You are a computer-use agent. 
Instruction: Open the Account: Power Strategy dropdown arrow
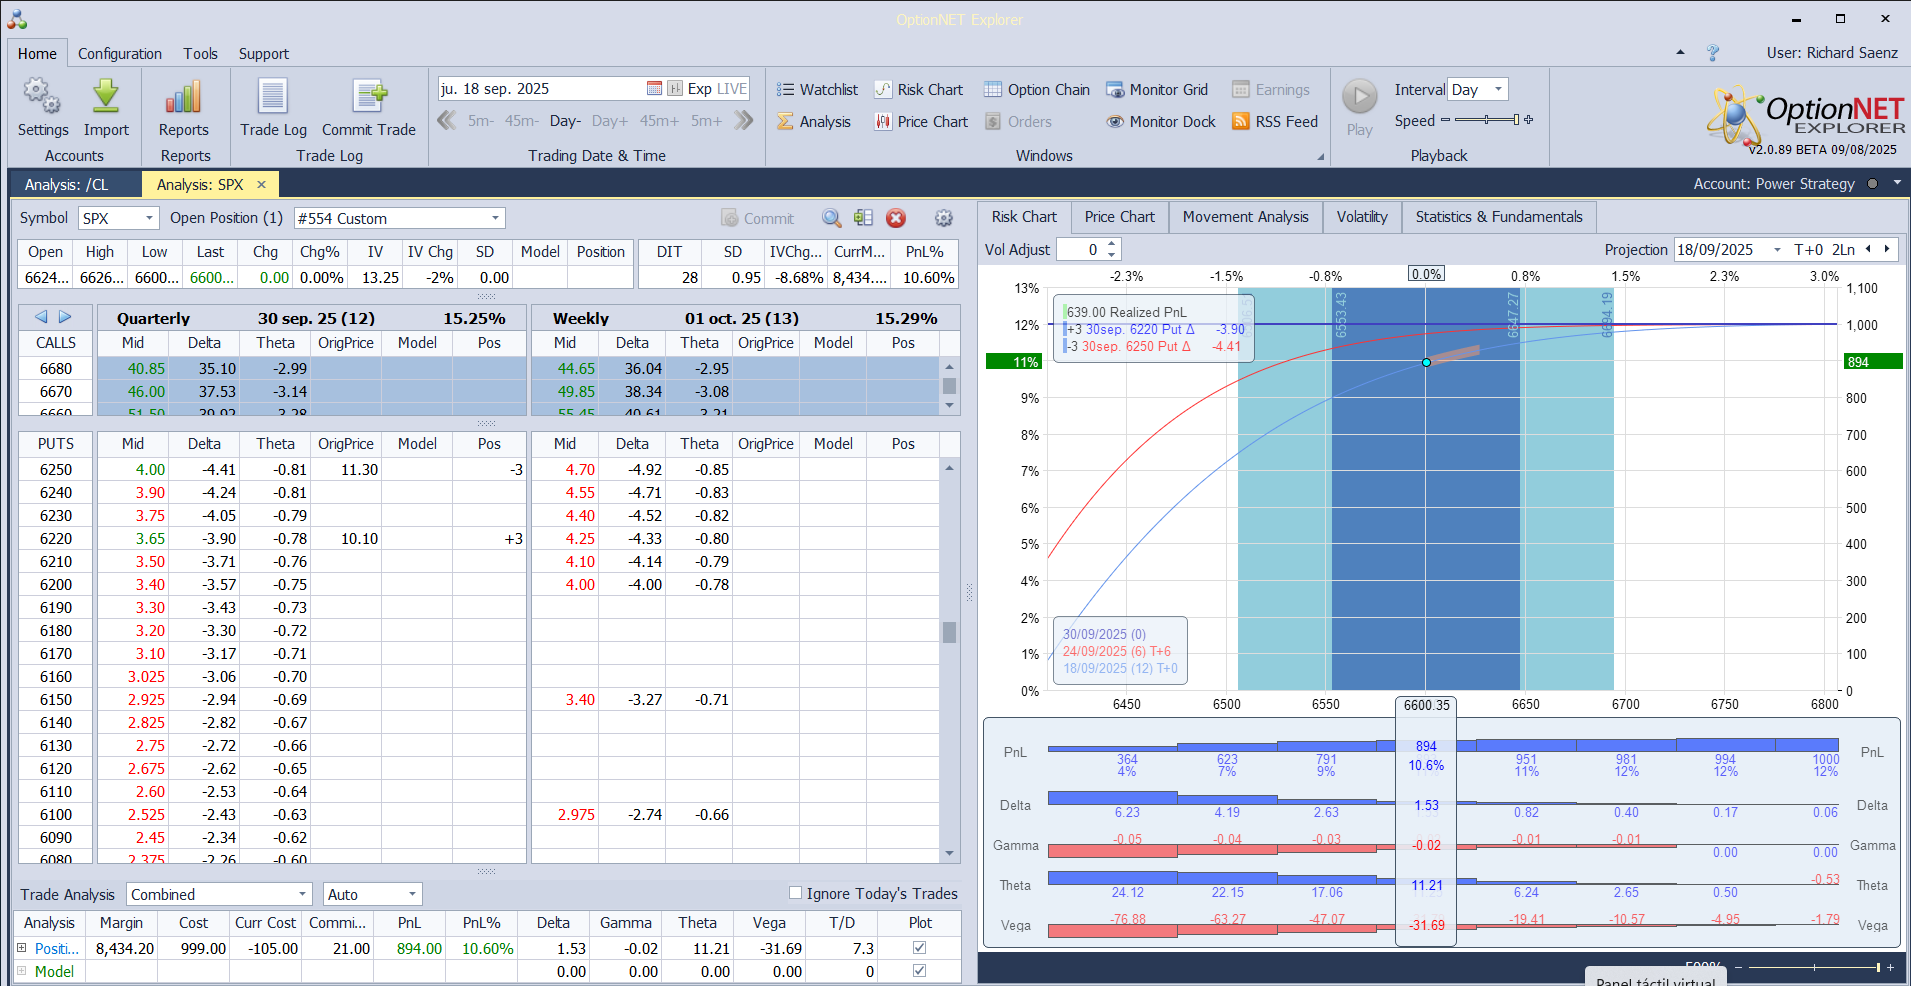[1897, 183]
